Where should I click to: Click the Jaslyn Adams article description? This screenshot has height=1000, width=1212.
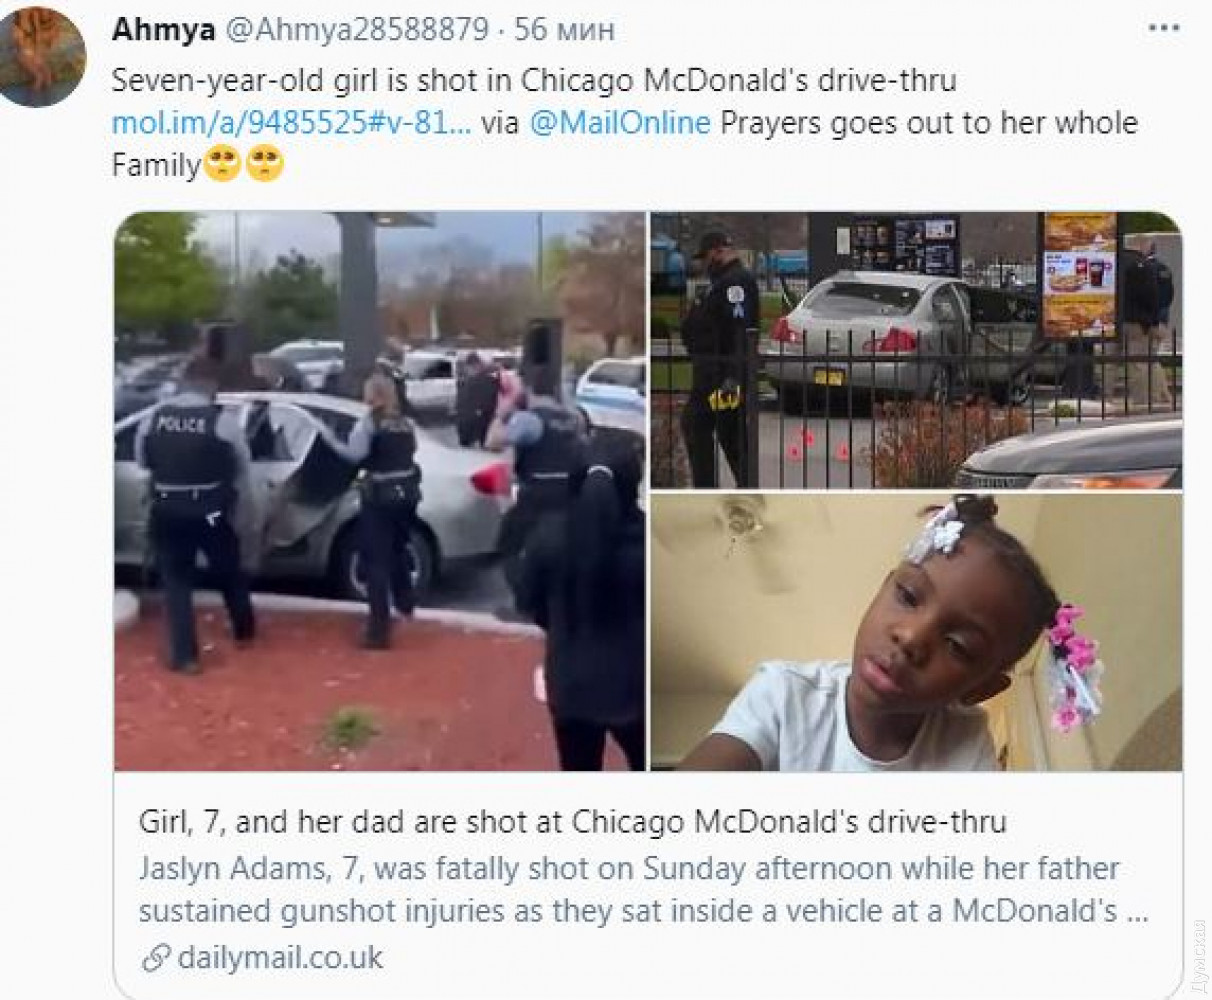[x=643, y=889]
